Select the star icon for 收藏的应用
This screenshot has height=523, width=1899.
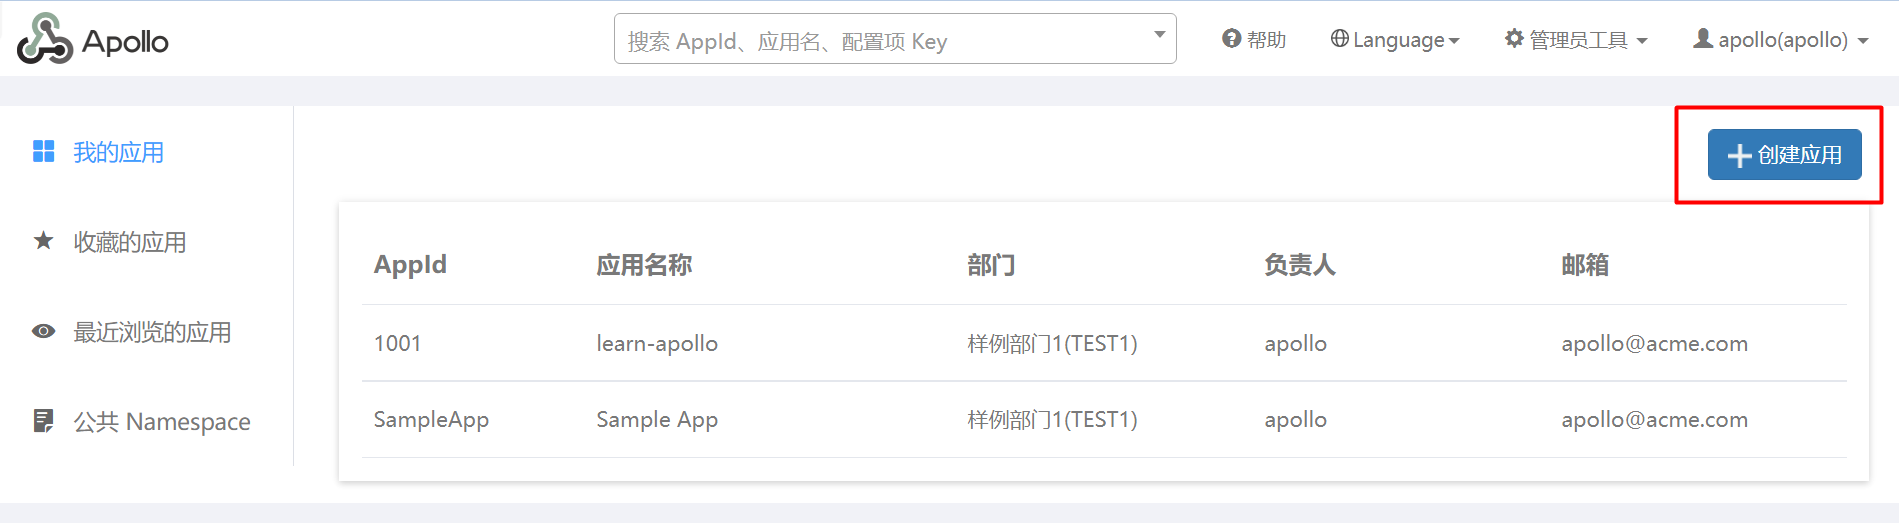click(43, 240)
